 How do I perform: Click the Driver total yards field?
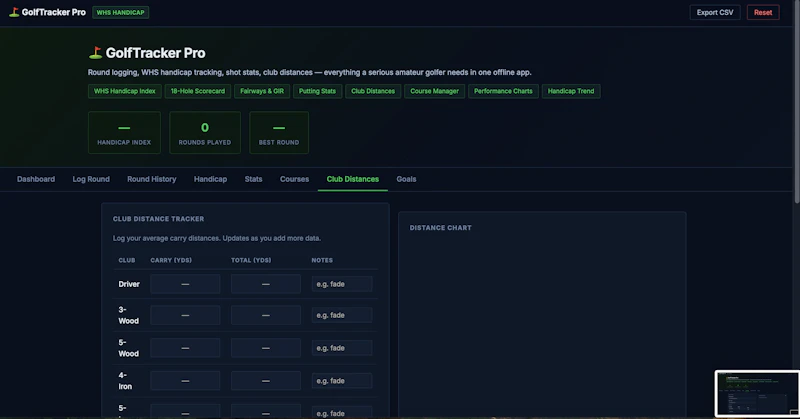point(266,284)
